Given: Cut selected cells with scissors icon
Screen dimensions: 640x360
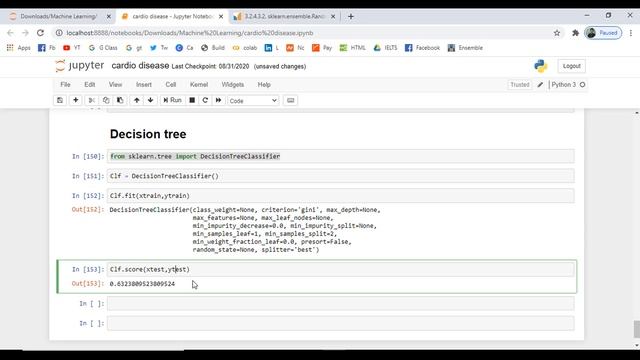Looking at the screenshot, I should click(x=91, y=100).
